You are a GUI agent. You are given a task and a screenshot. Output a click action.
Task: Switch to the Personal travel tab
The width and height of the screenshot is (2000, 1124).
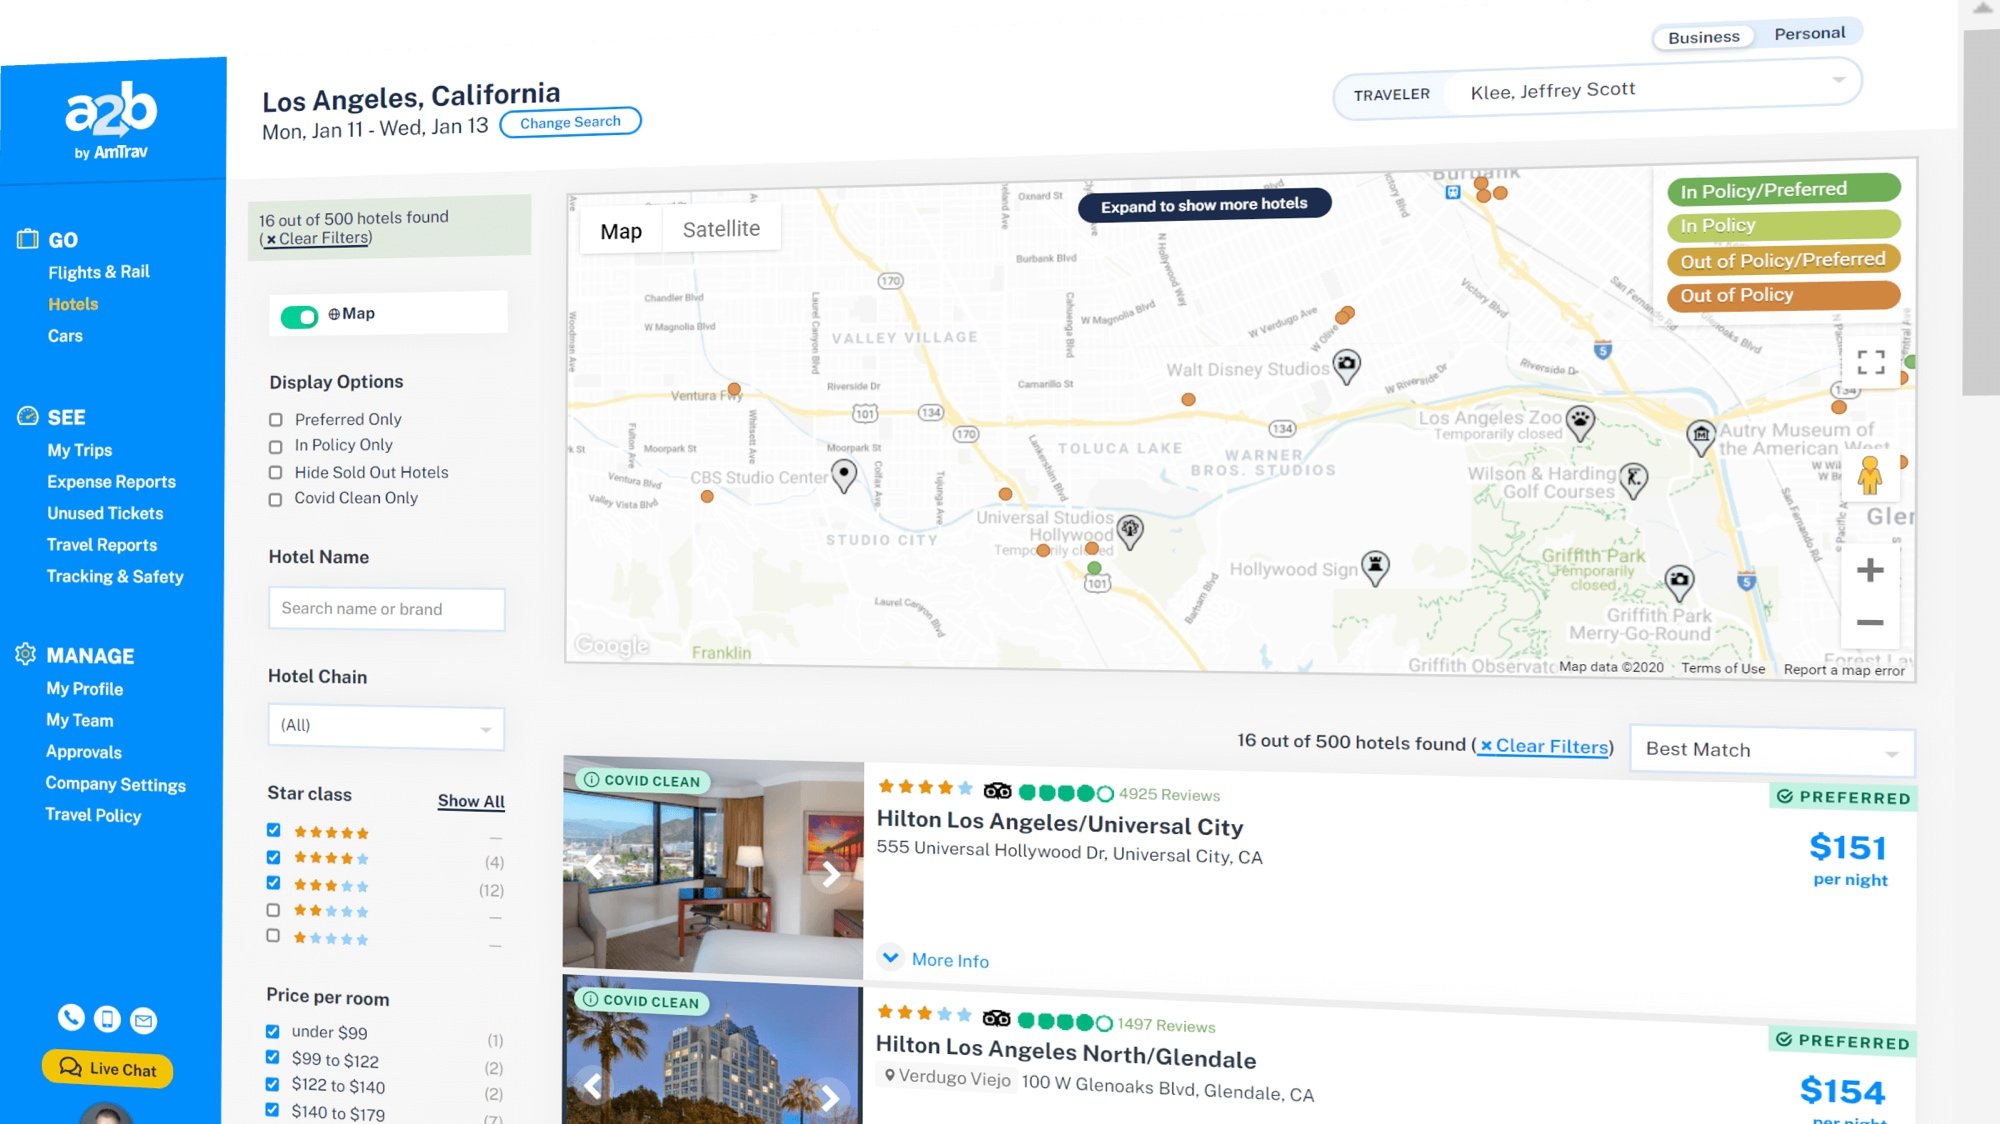point(1809,34)
